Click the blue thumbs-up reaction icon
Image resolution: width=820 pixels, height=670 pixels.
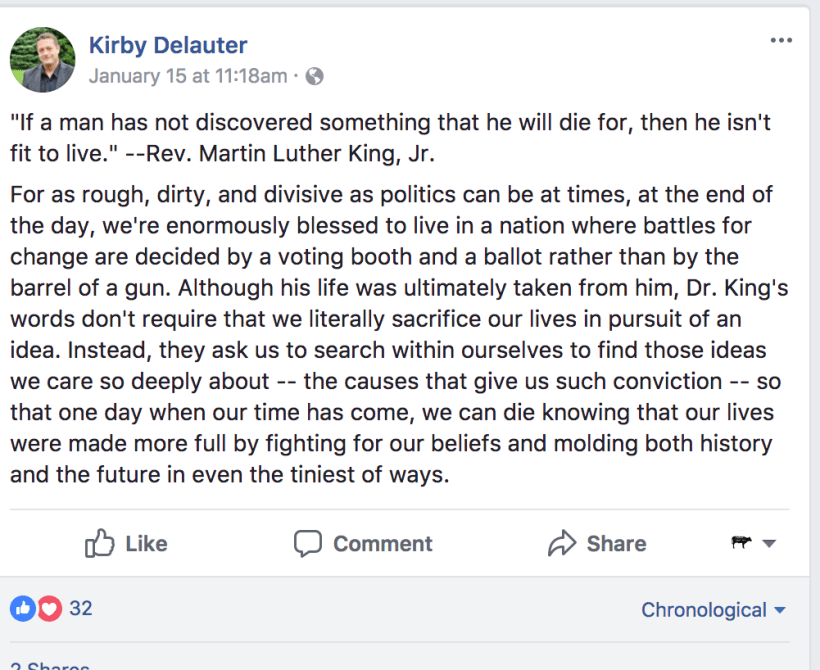point(22,608)
